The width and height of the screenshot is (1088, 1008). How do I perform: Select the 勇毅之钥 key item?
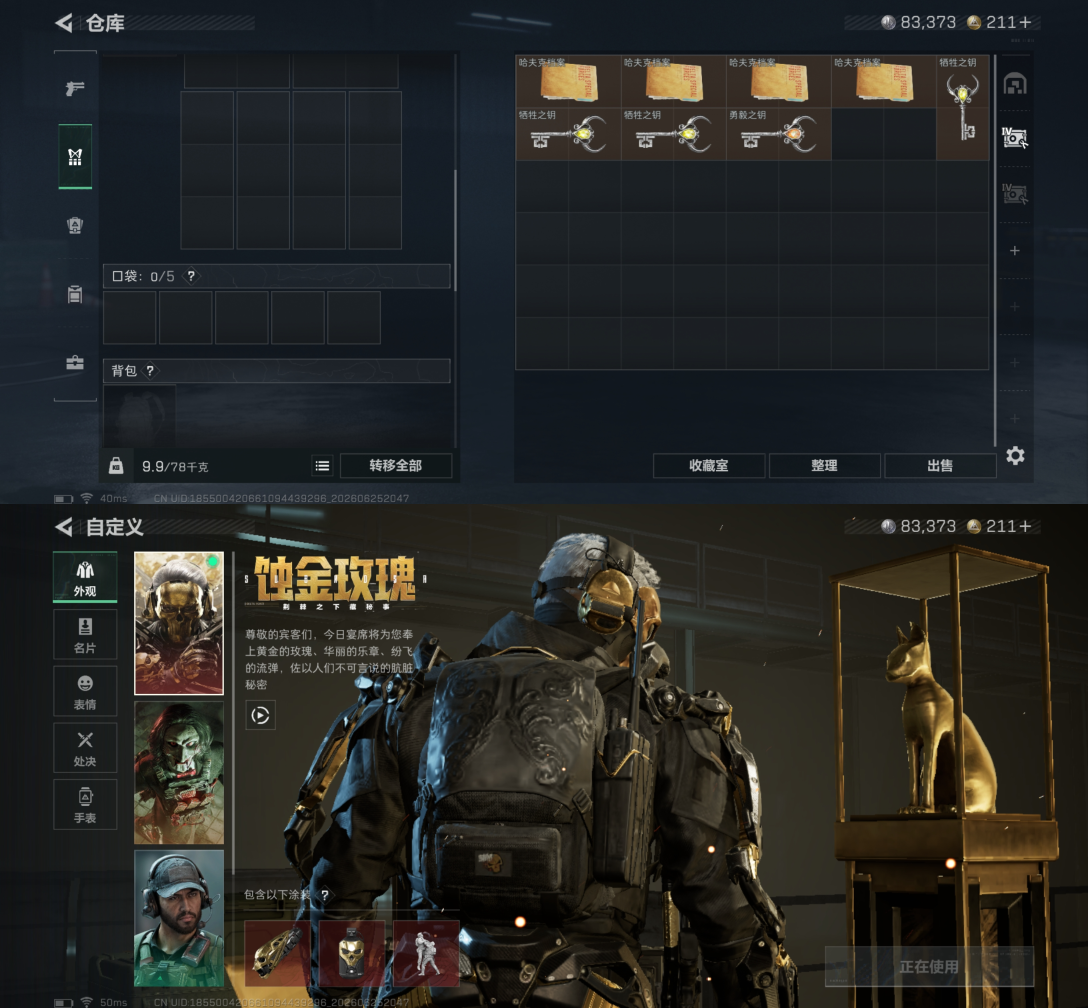pos(779,134)
